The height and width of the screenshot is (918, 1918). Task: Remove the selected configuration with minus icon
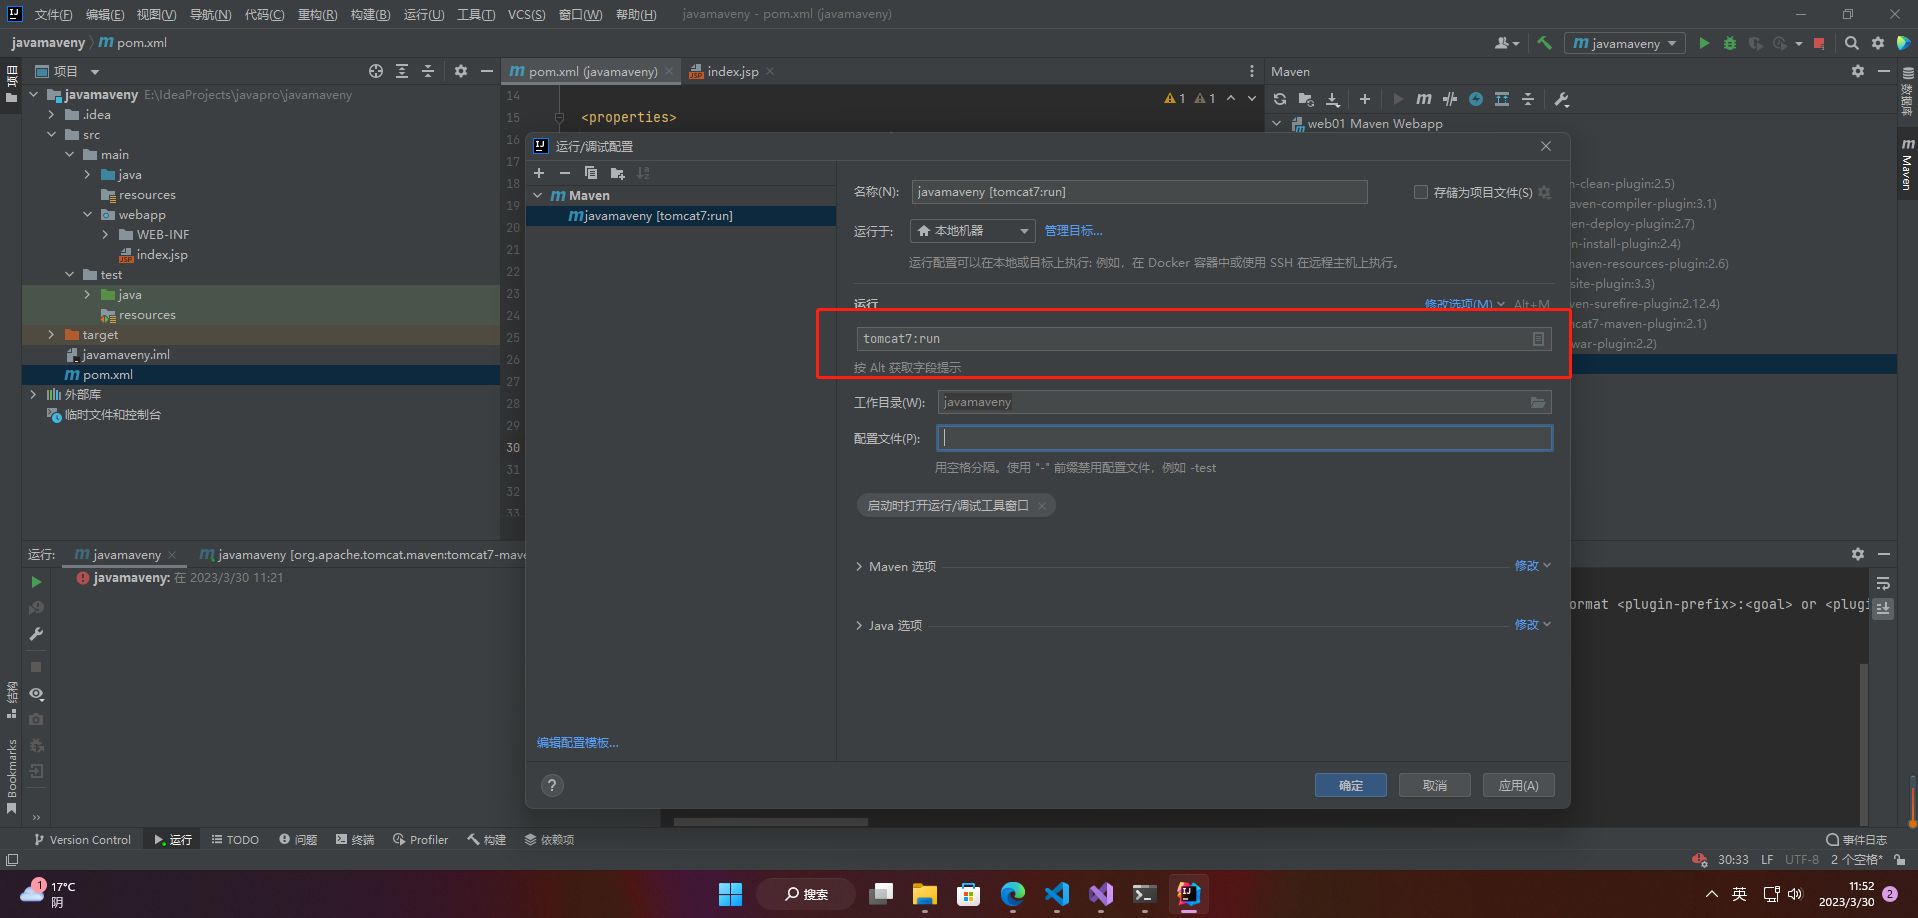(565, 173)
